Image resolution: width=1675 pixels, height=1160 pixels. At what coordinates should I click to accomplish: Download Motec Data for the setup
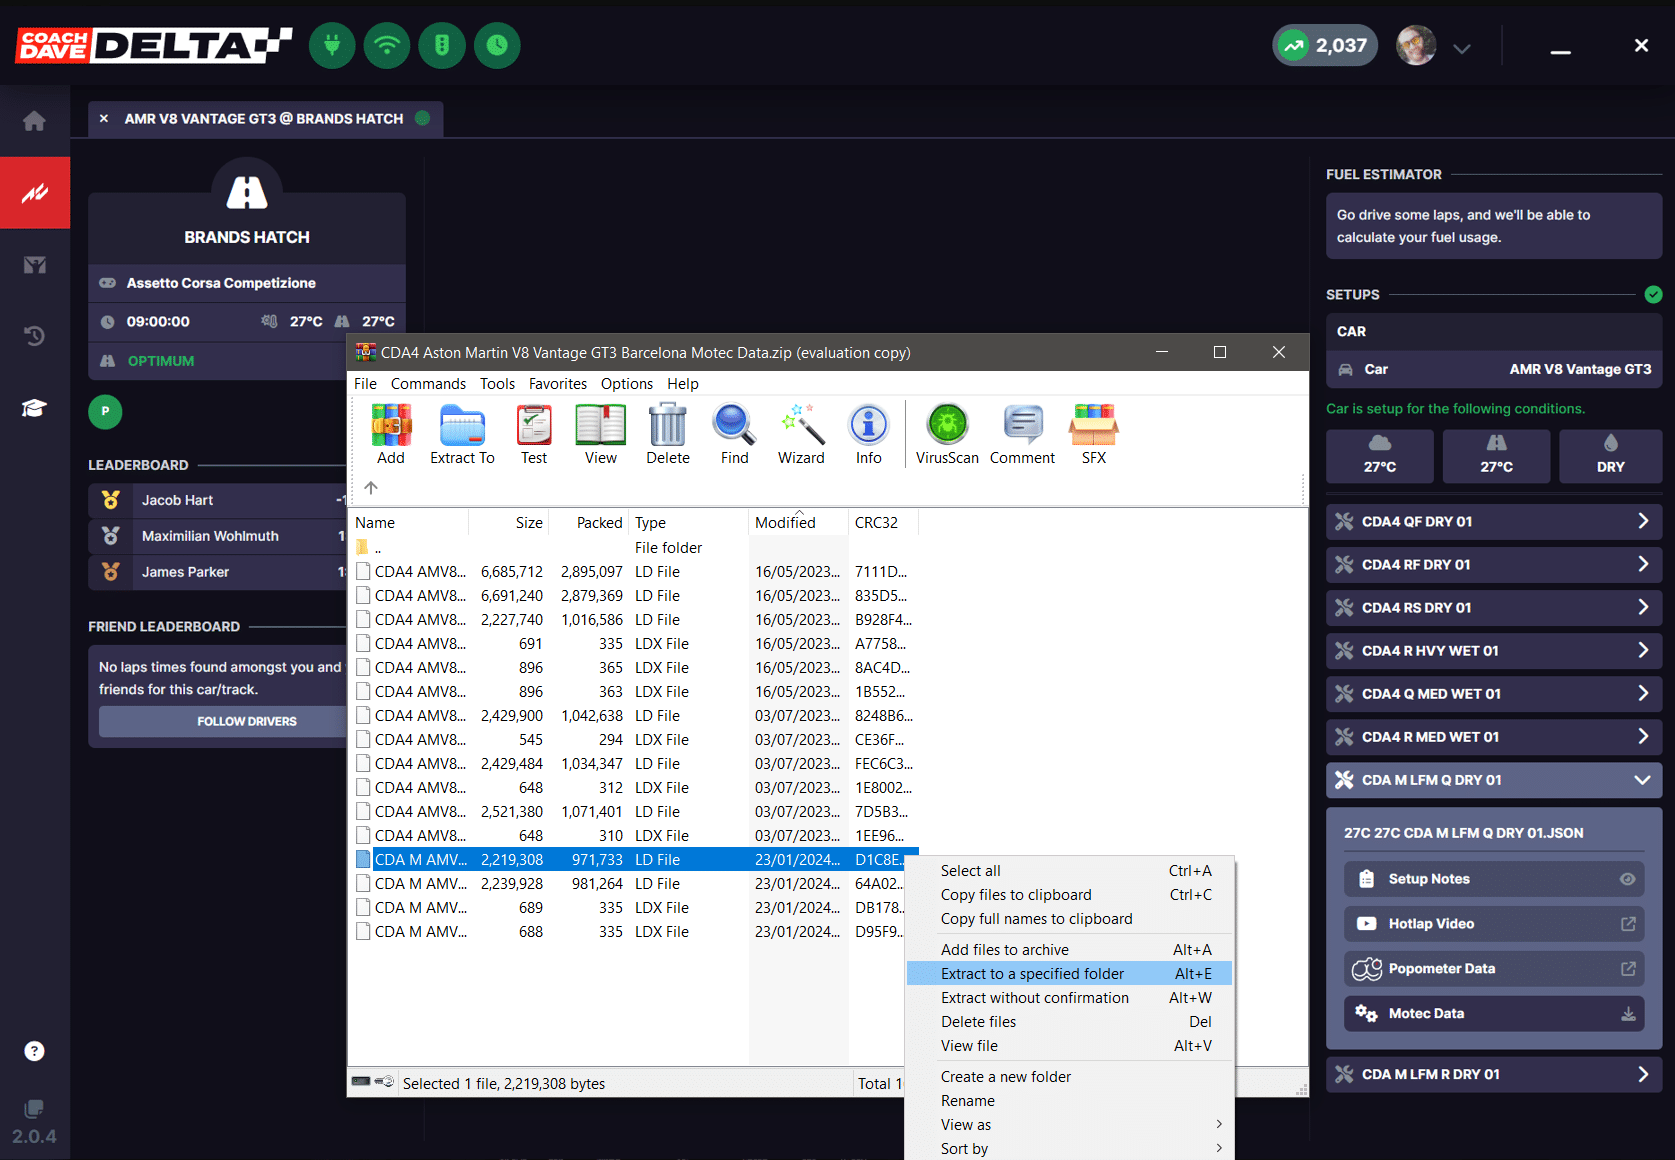click(1627, 1013)
